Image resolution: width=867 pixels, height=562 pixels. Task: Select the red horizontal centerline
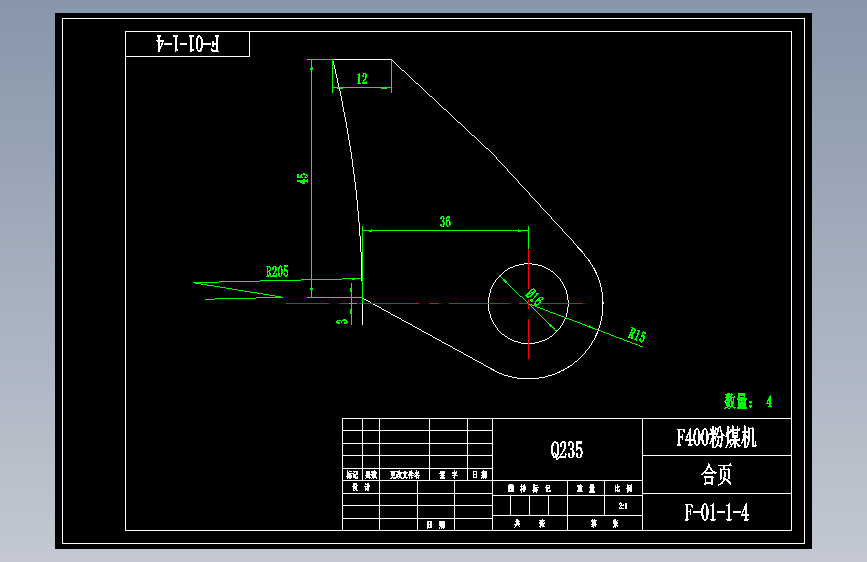point(435,303)
